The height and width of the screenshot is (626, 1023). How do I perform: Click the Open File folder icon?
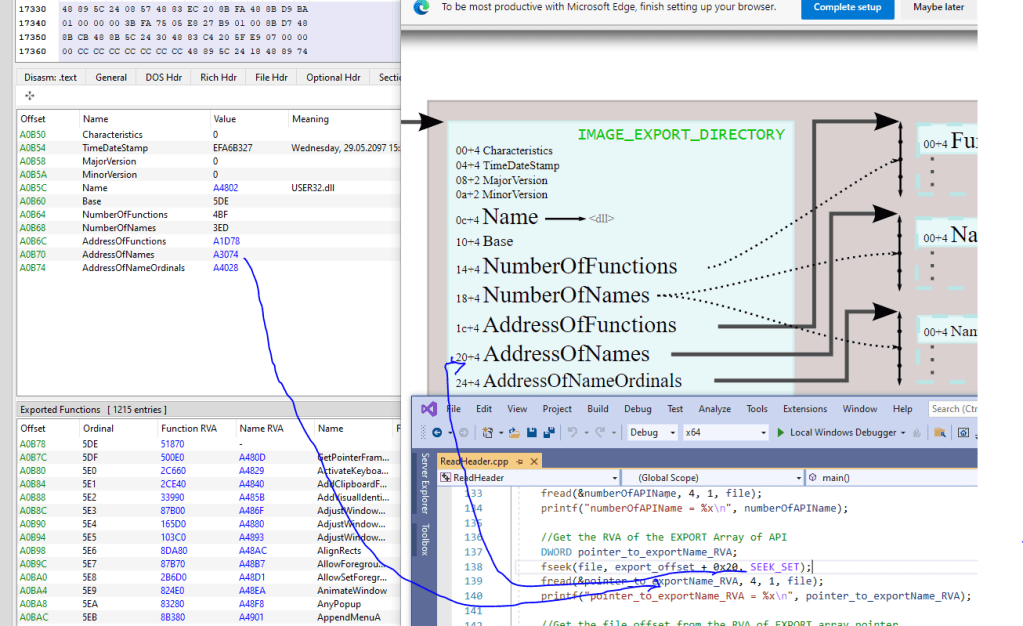514,433
